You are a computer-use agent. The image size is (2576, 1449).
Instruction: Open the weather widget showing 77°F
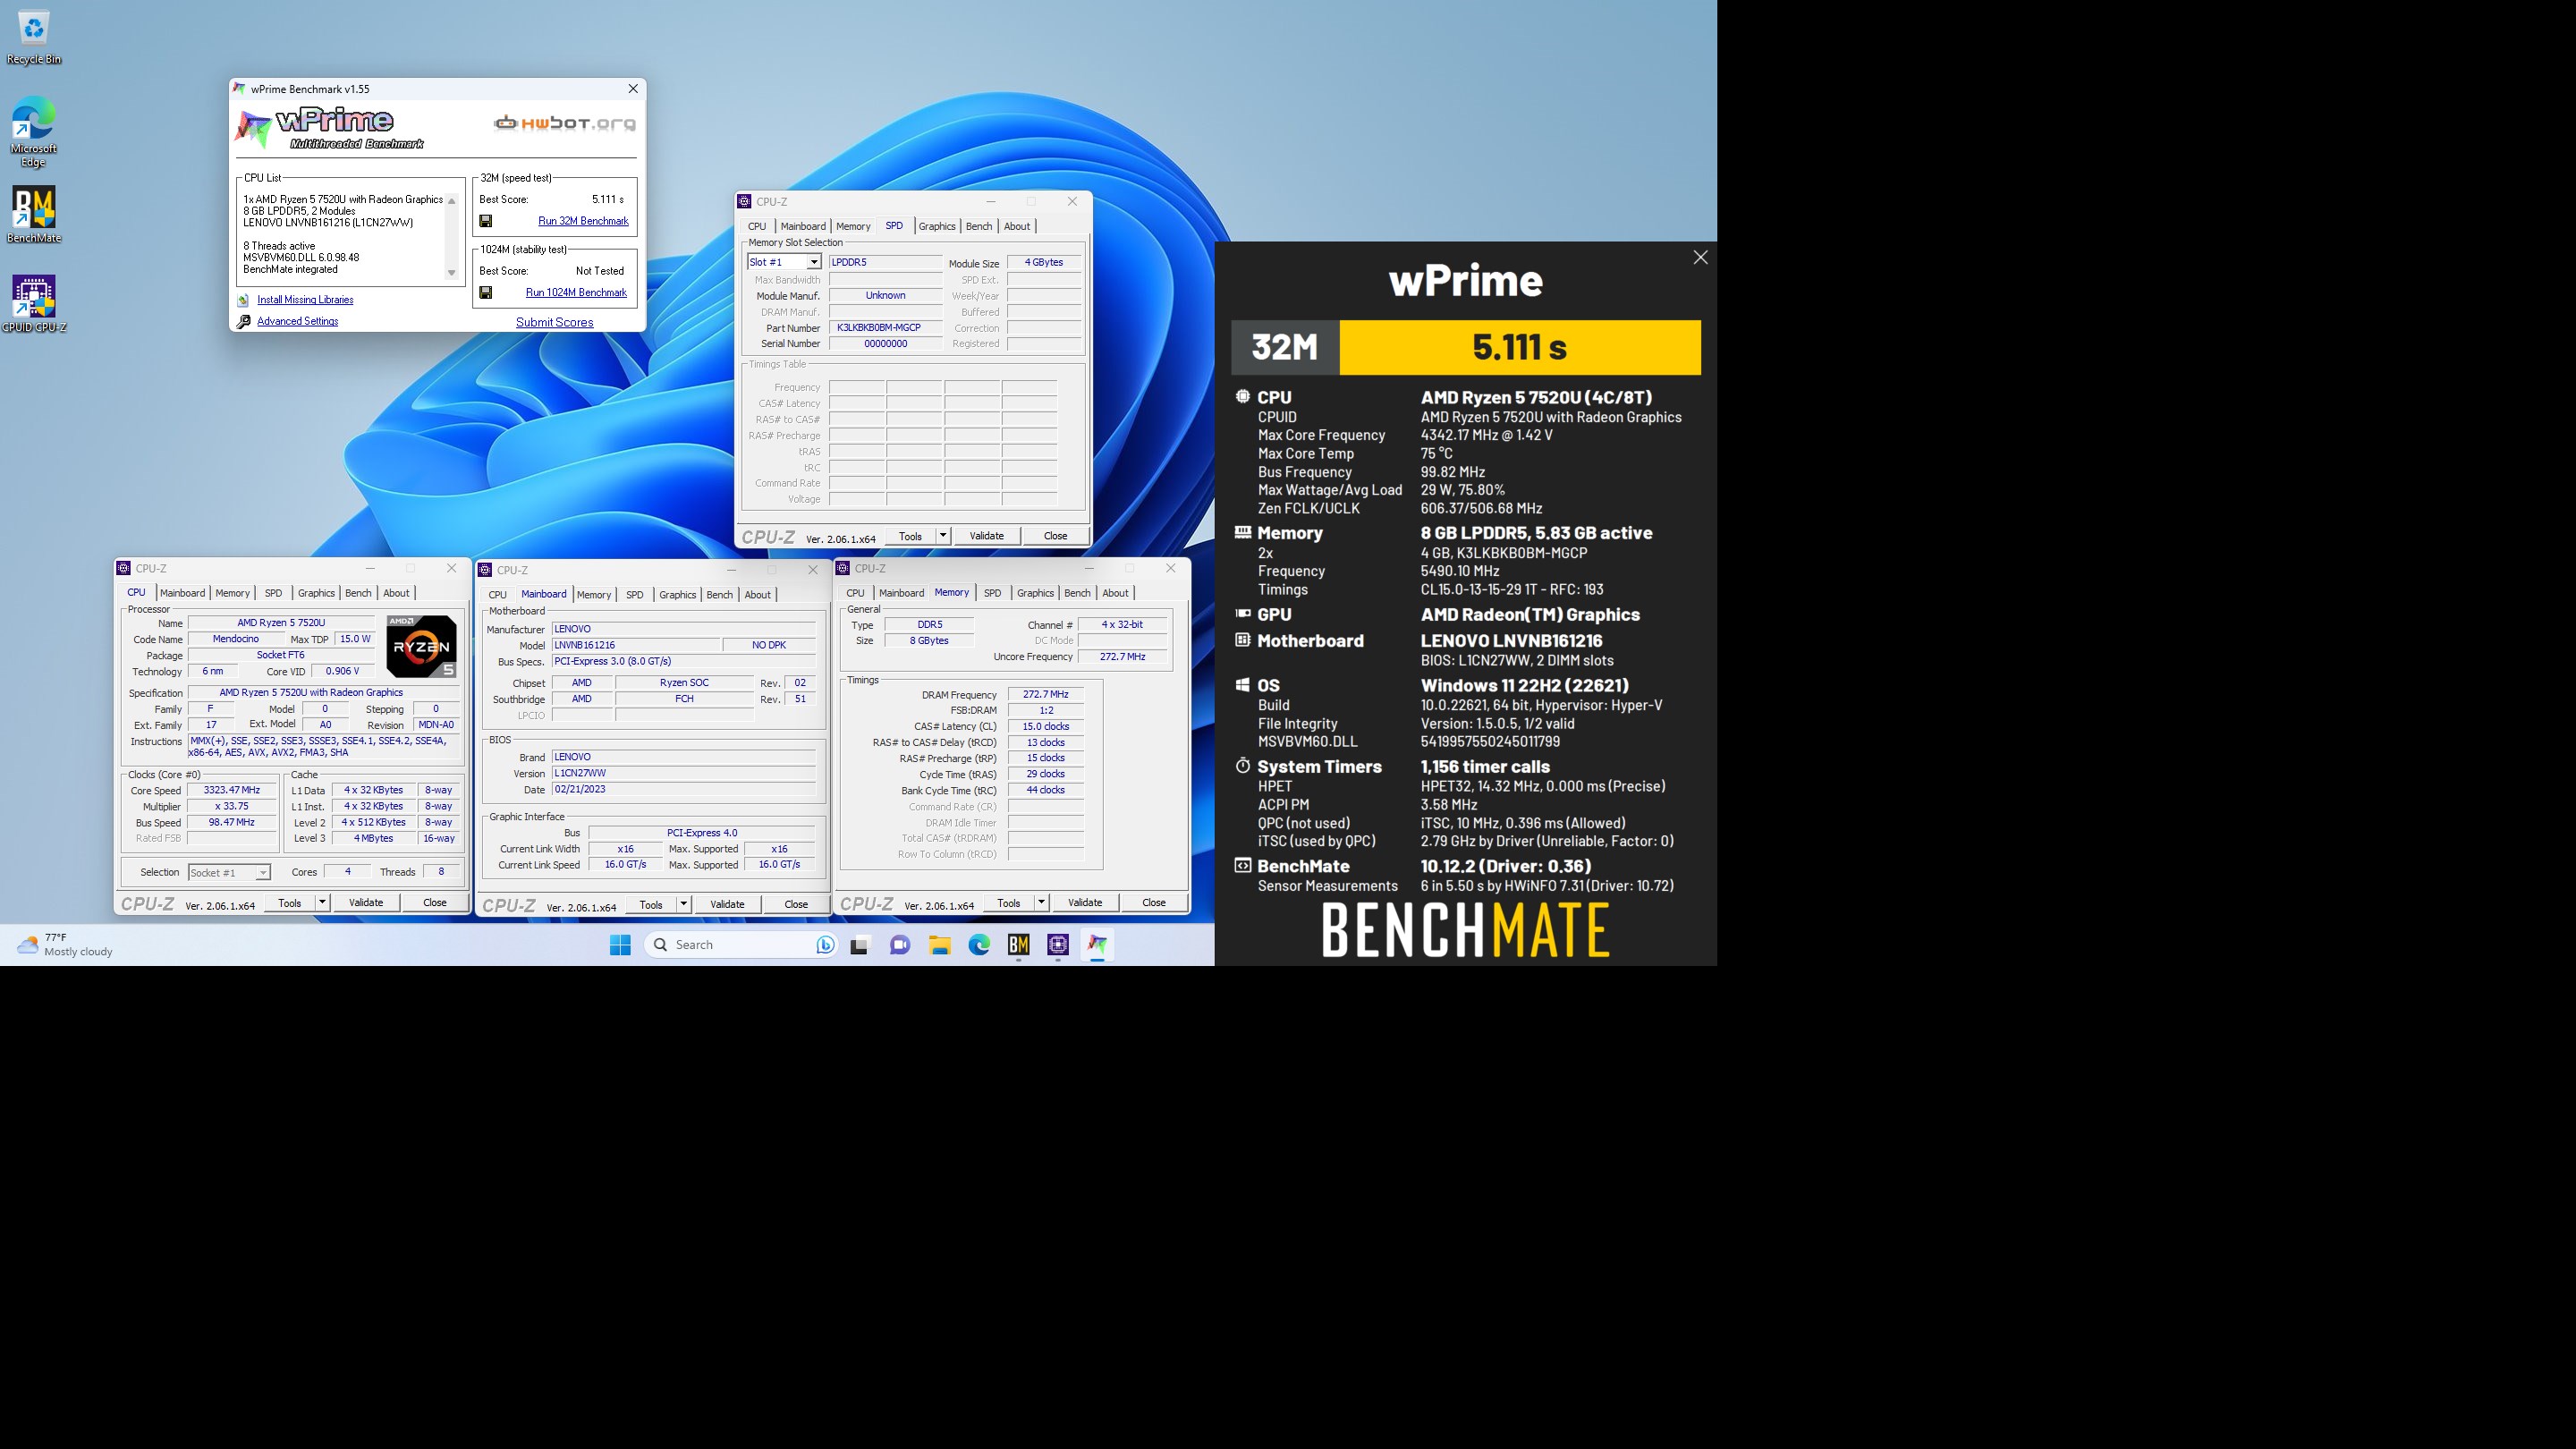(65, 945)
